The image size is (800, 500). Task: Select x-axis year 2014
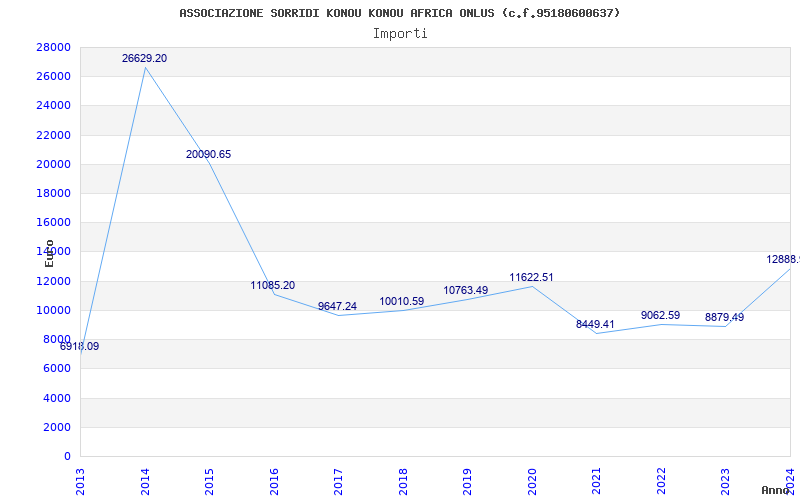(144, 482)
